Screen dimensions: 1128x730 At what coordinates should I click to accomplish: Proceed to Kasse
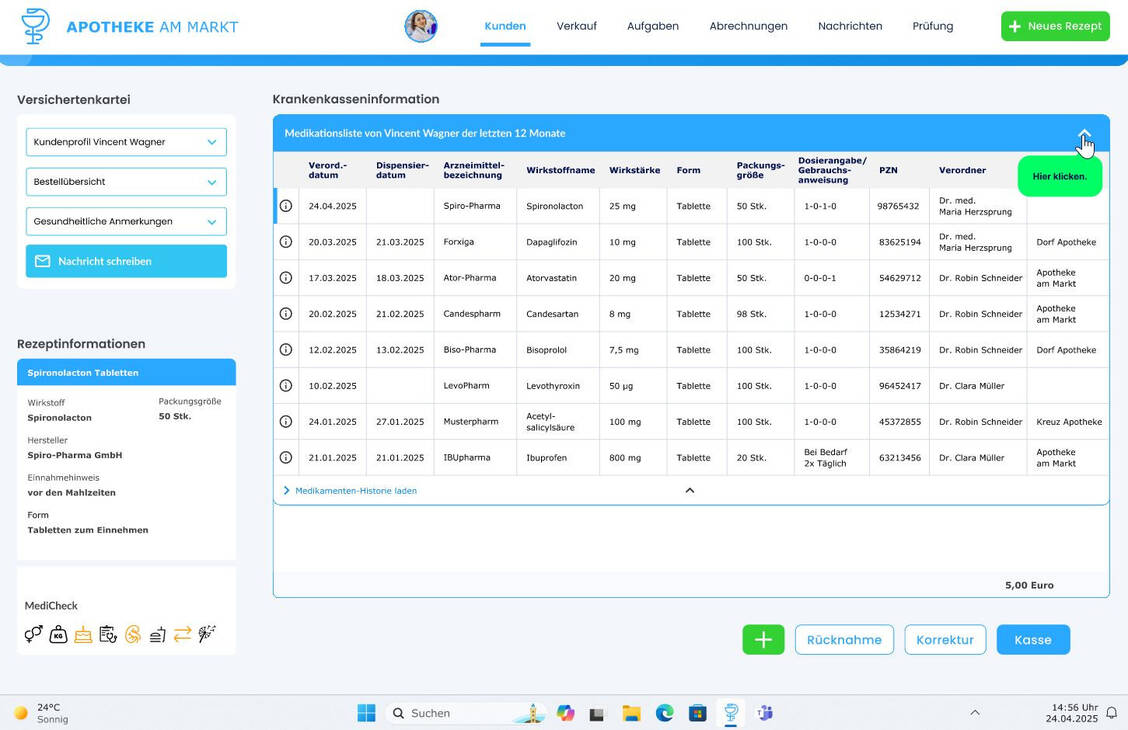tap(1033, 639)
